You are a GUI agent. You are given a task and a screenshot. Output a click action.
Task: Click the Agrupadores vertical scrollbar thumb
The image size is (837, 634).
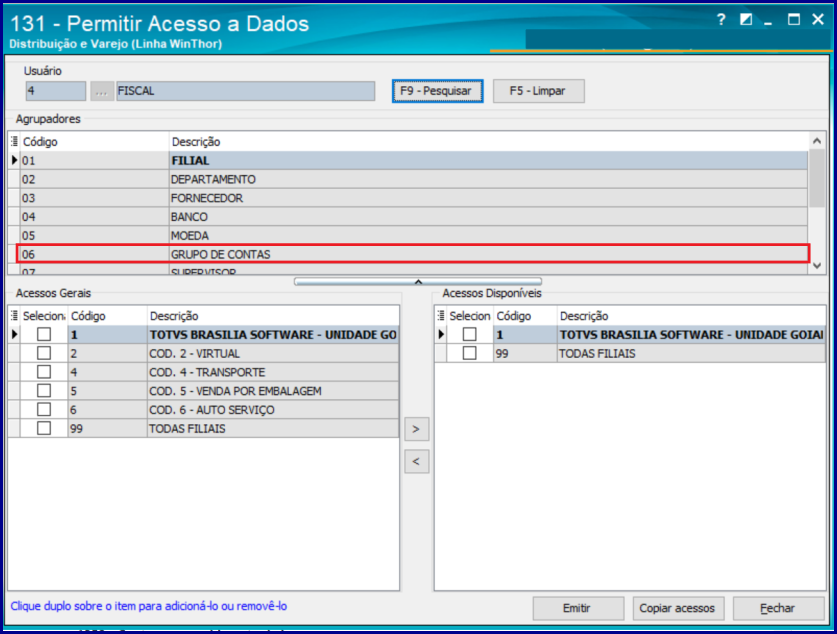click(817, 178)
